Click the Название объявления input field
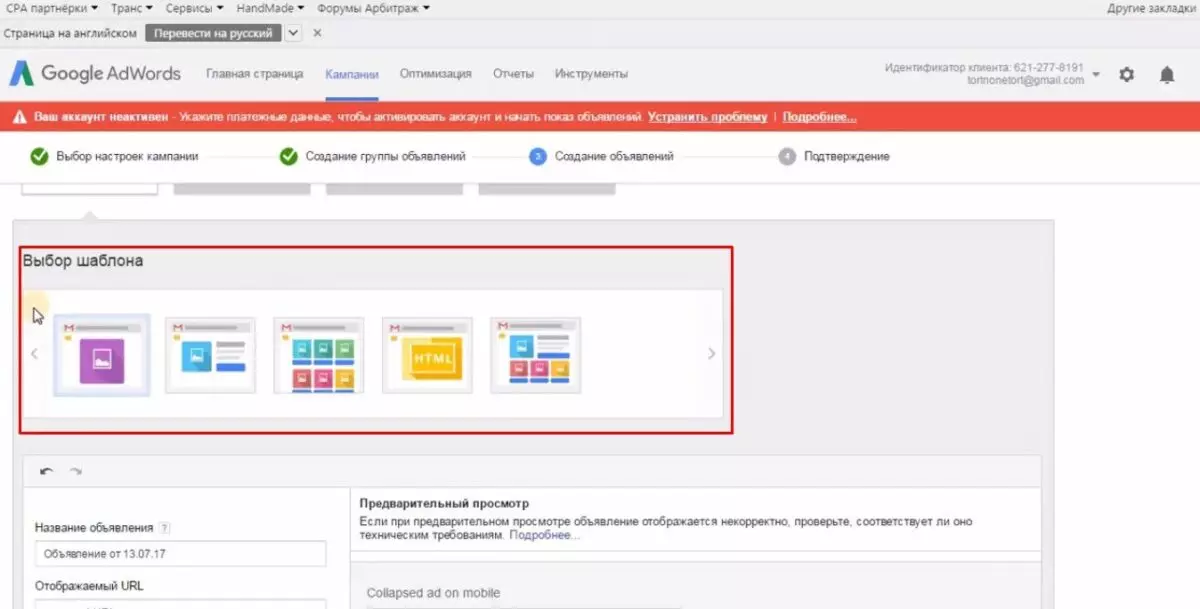1200x609 pixels. [x=180, y=553]
